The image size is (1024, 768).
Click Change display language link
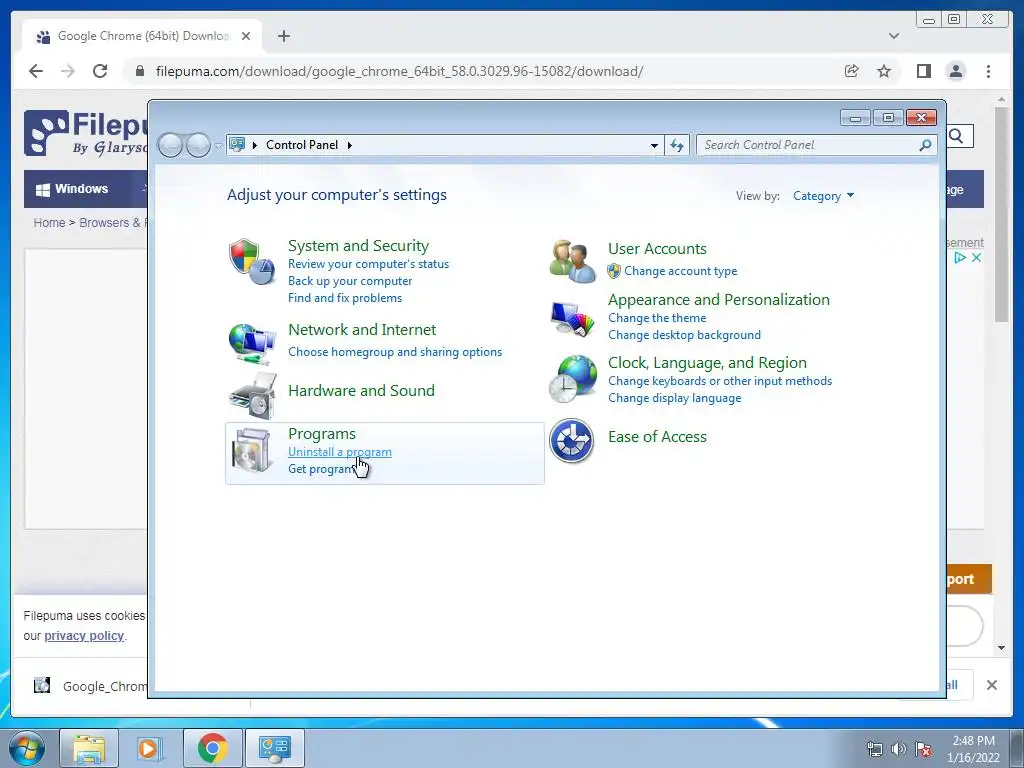pyautogui.click(x=675, y=398)
